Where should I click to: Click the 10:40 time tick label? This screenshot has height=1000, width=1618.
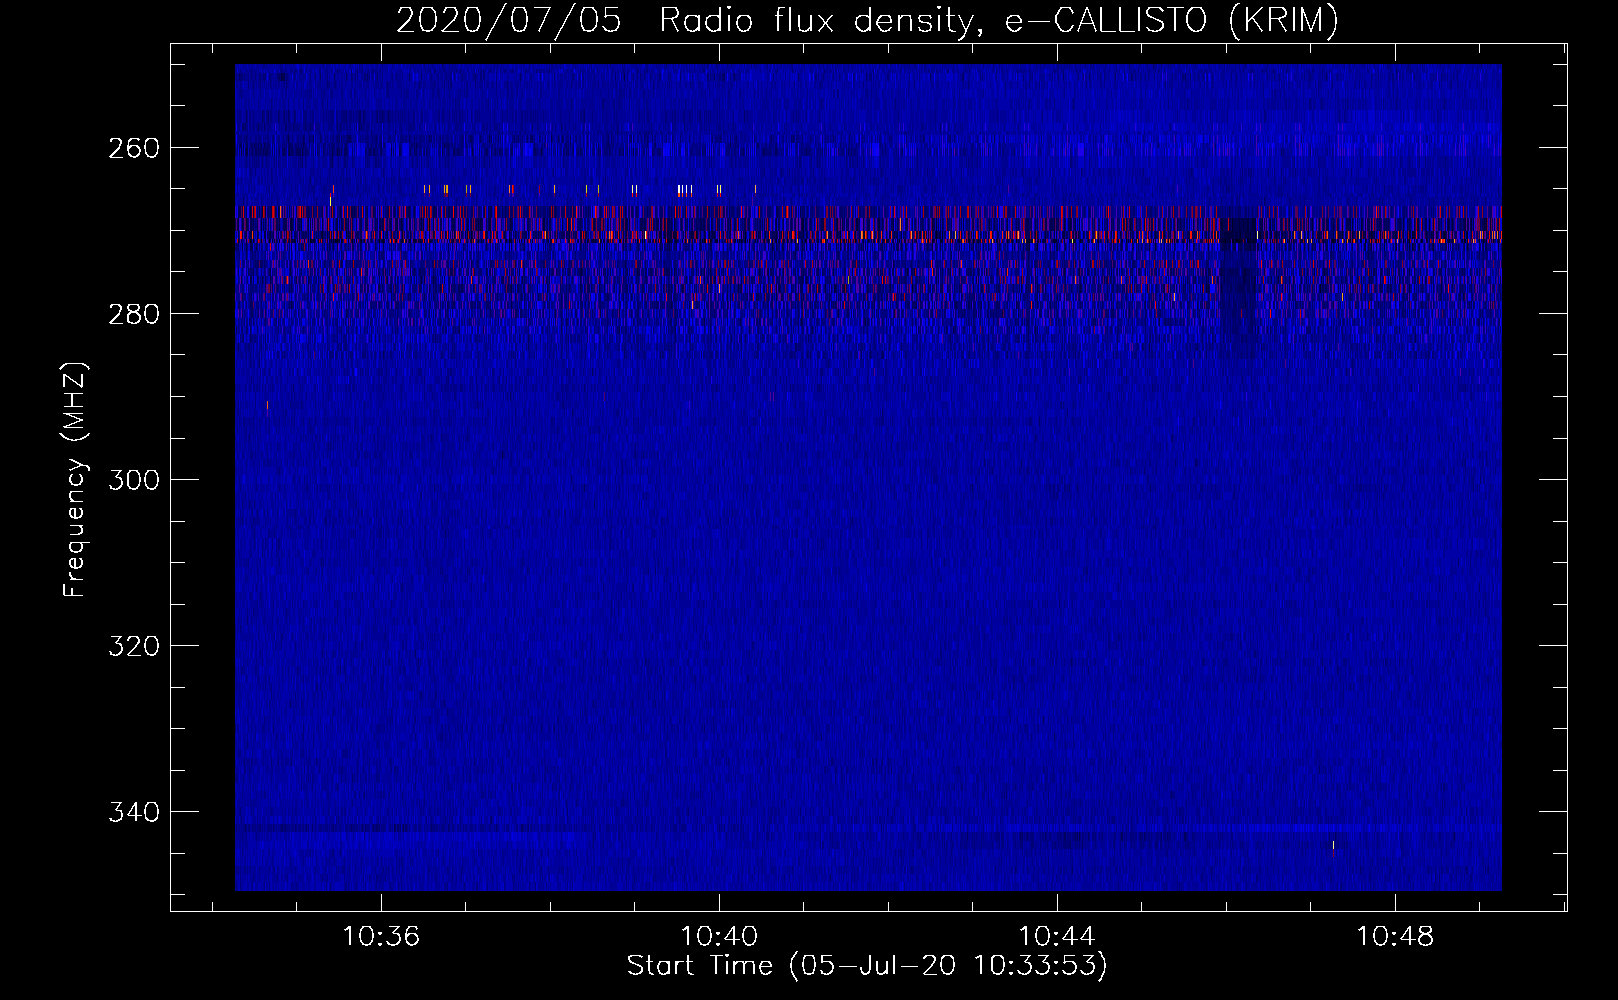(x=719, y=937)
